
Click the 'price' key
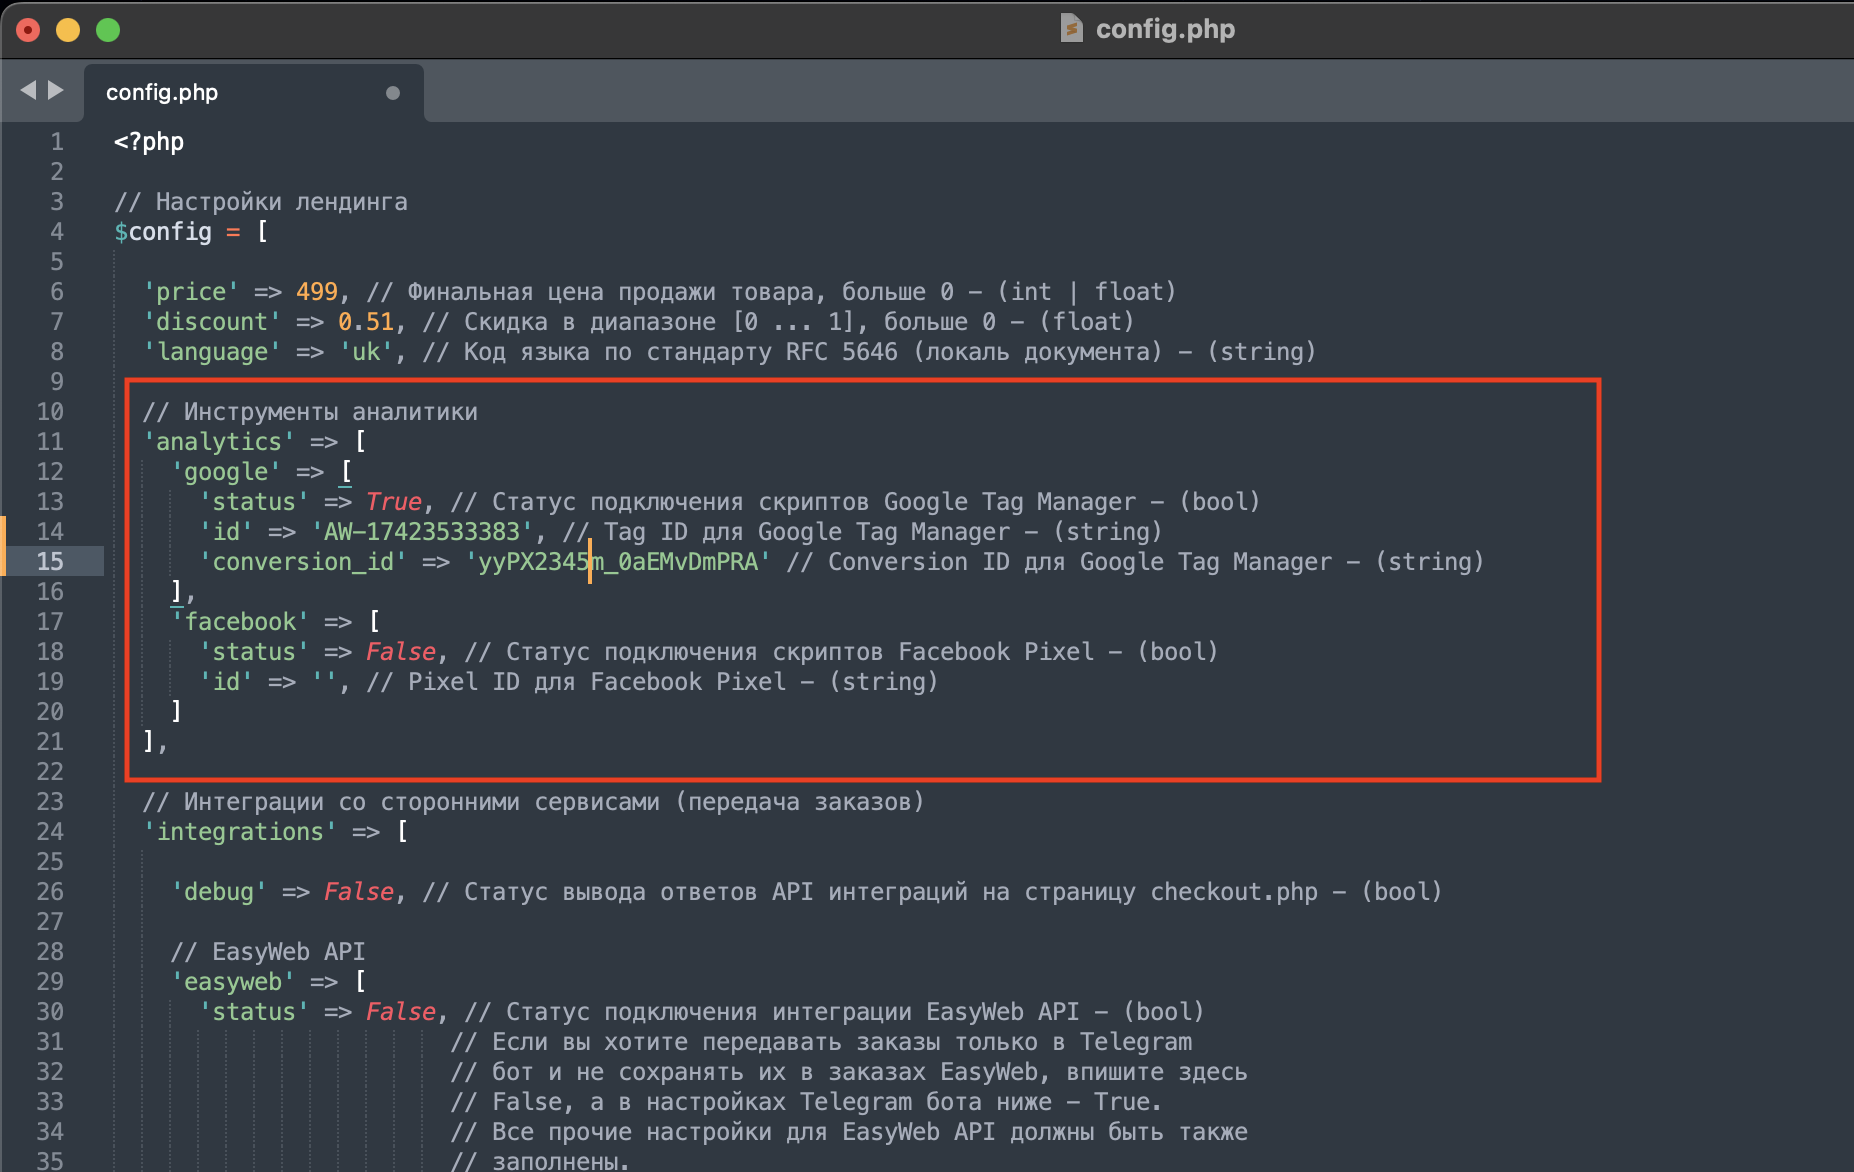coord(191,292)
